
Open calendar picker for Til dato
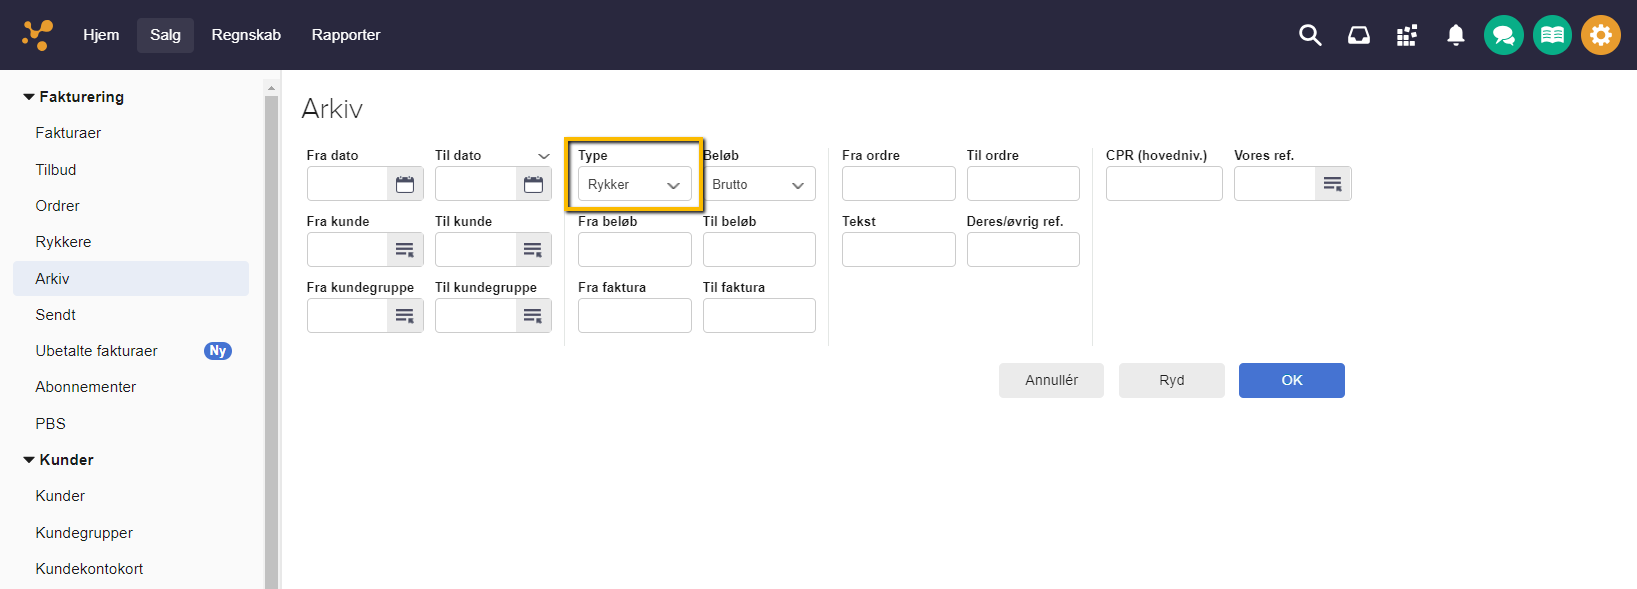click(533, 184)
